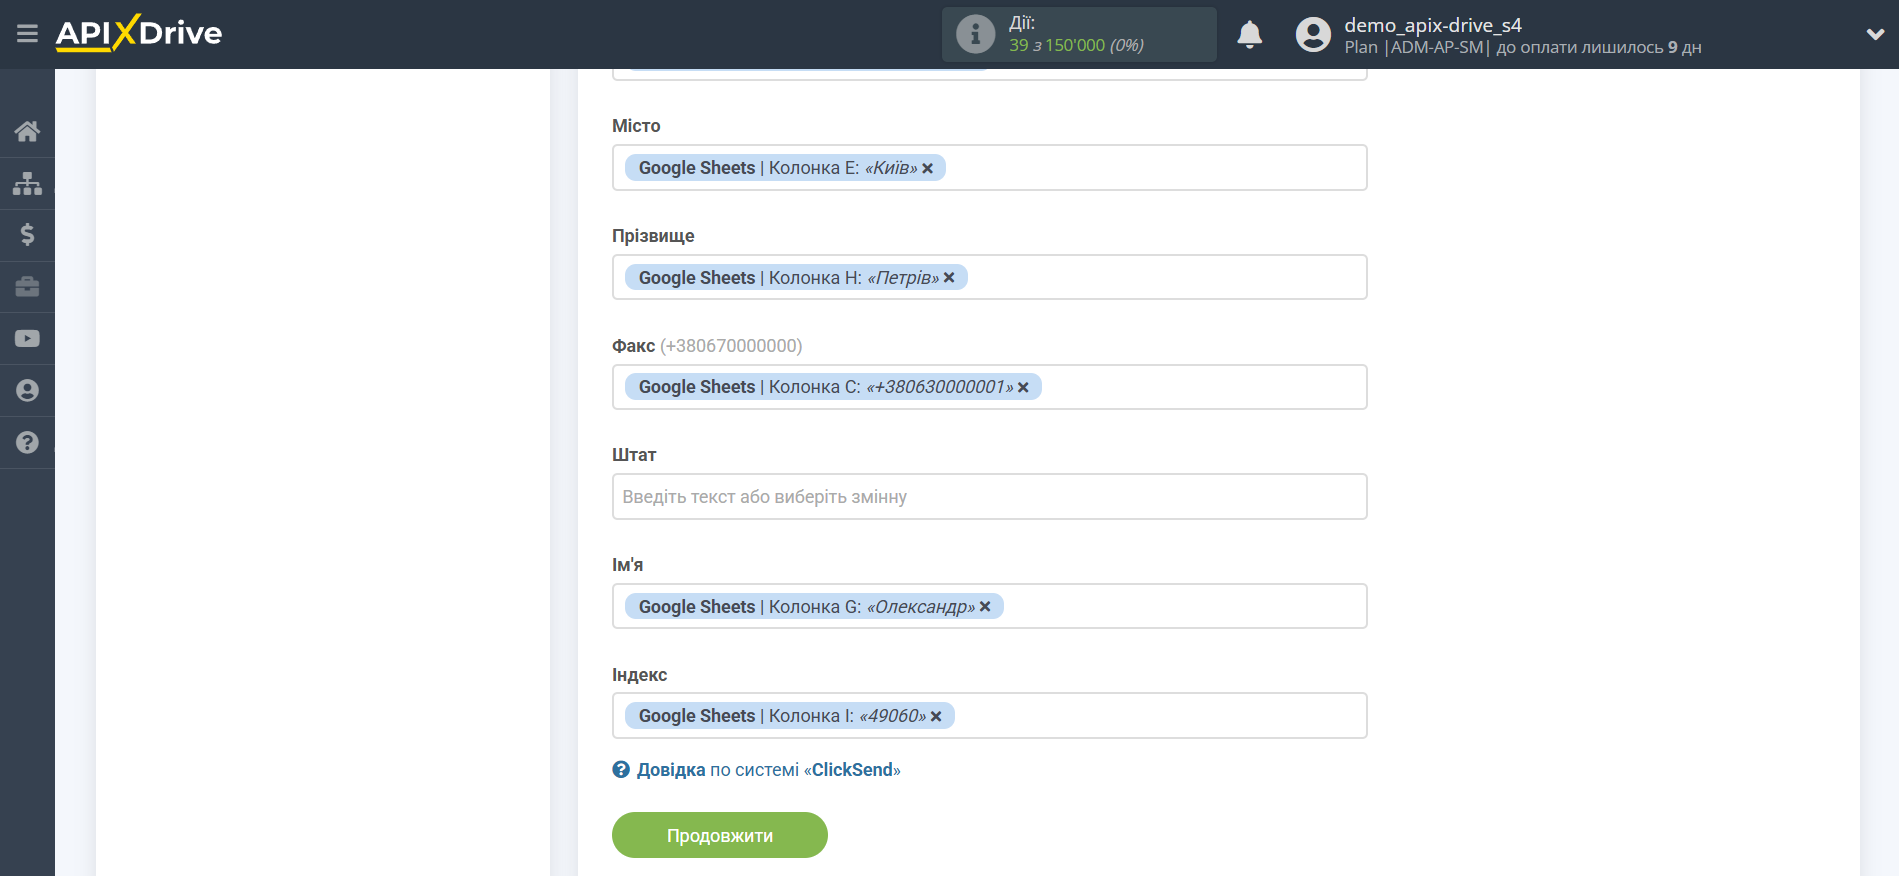Open the connections sitemap icon
This screenshot has height=876, width=1899.
(27, 183)
